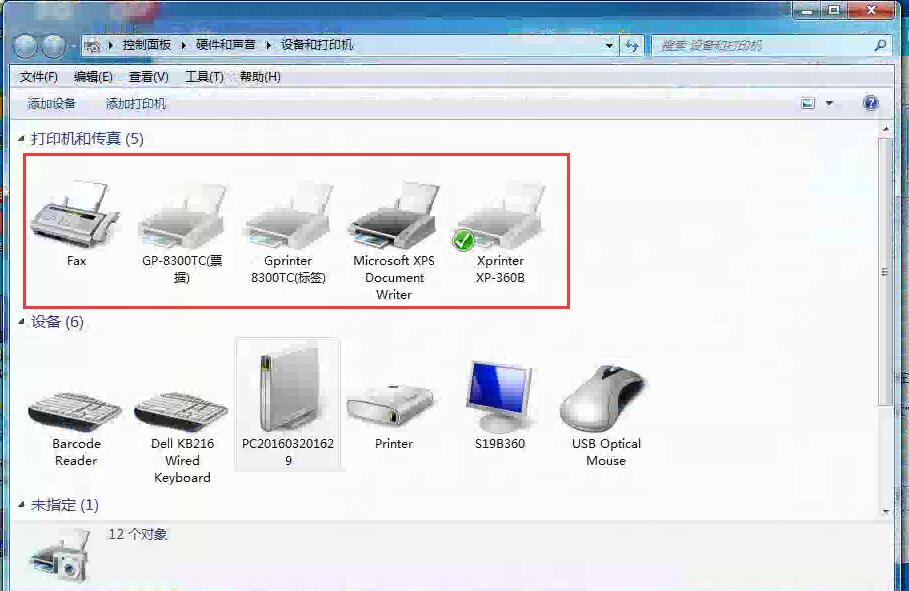Expand the arrow before 控制面板 in path

[x=110, y=45]
